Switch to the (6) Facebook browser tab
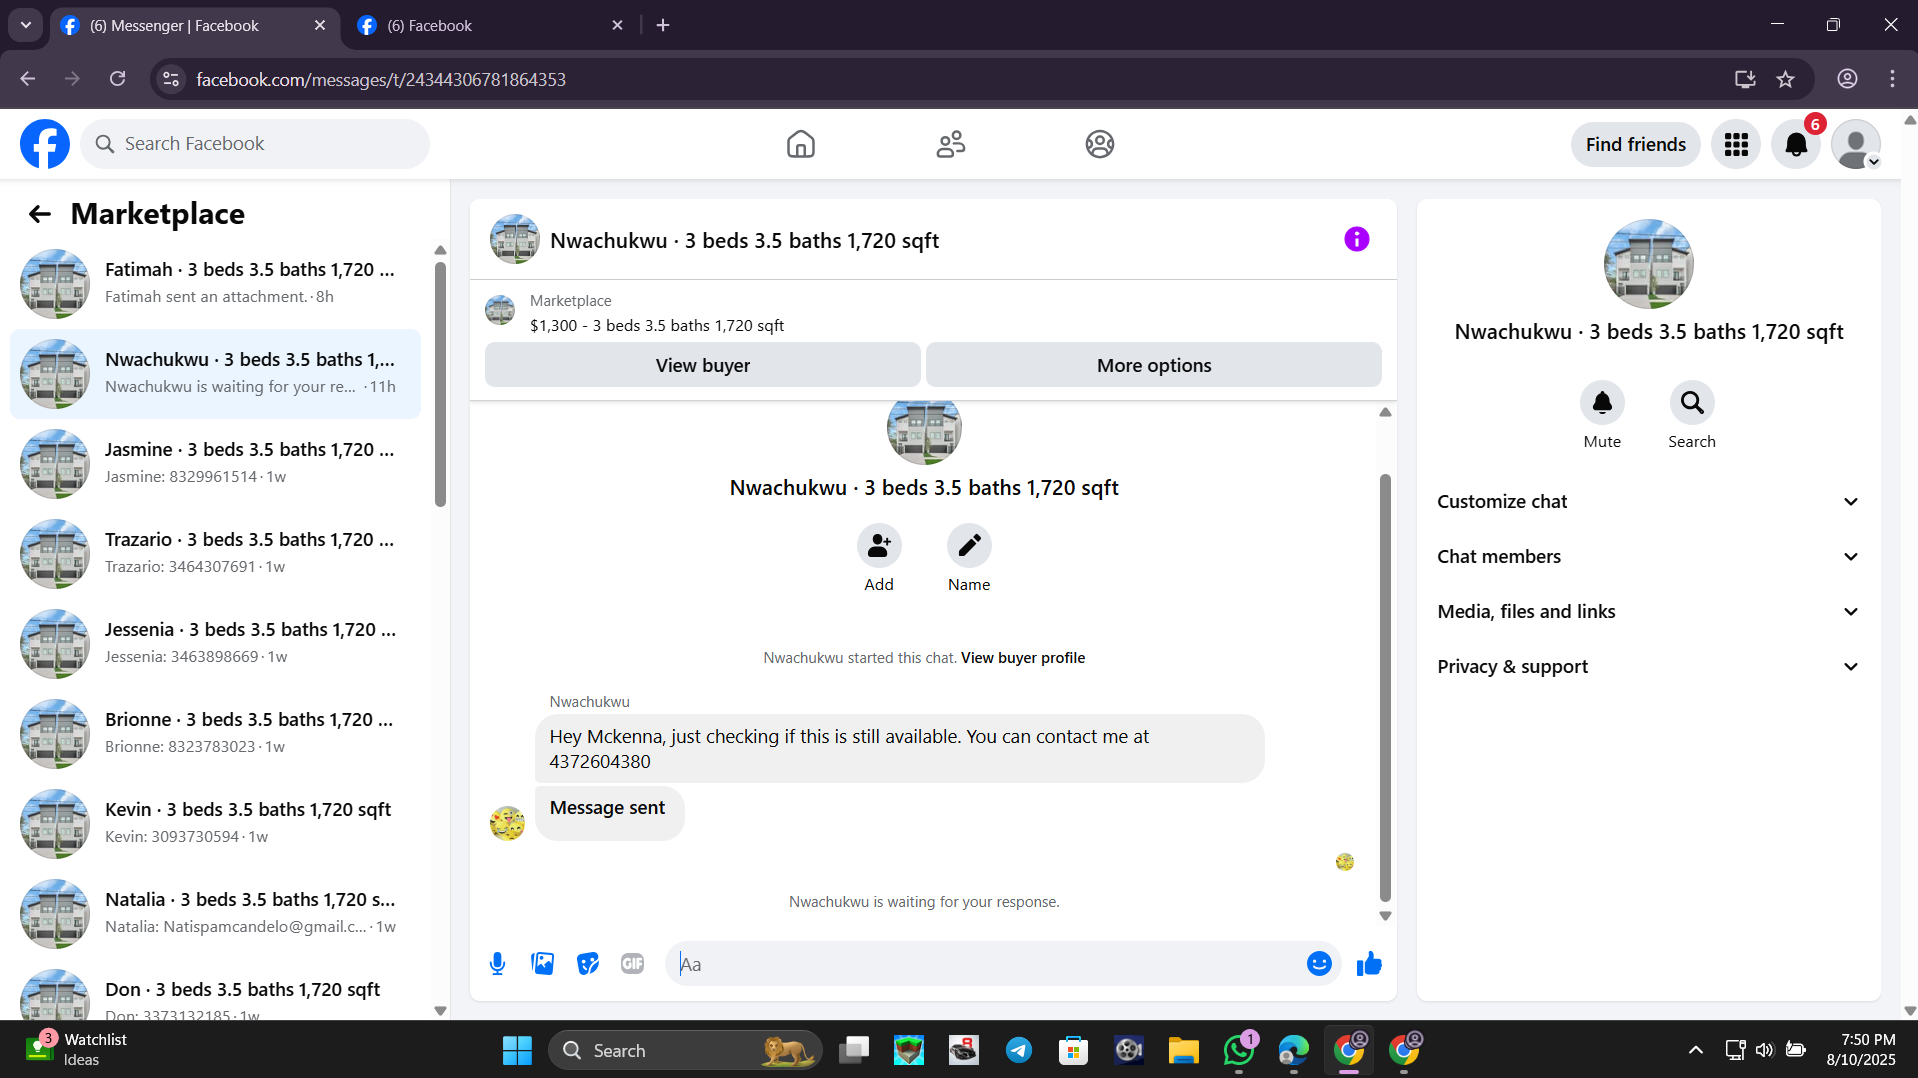 click(x=490, y=25)
